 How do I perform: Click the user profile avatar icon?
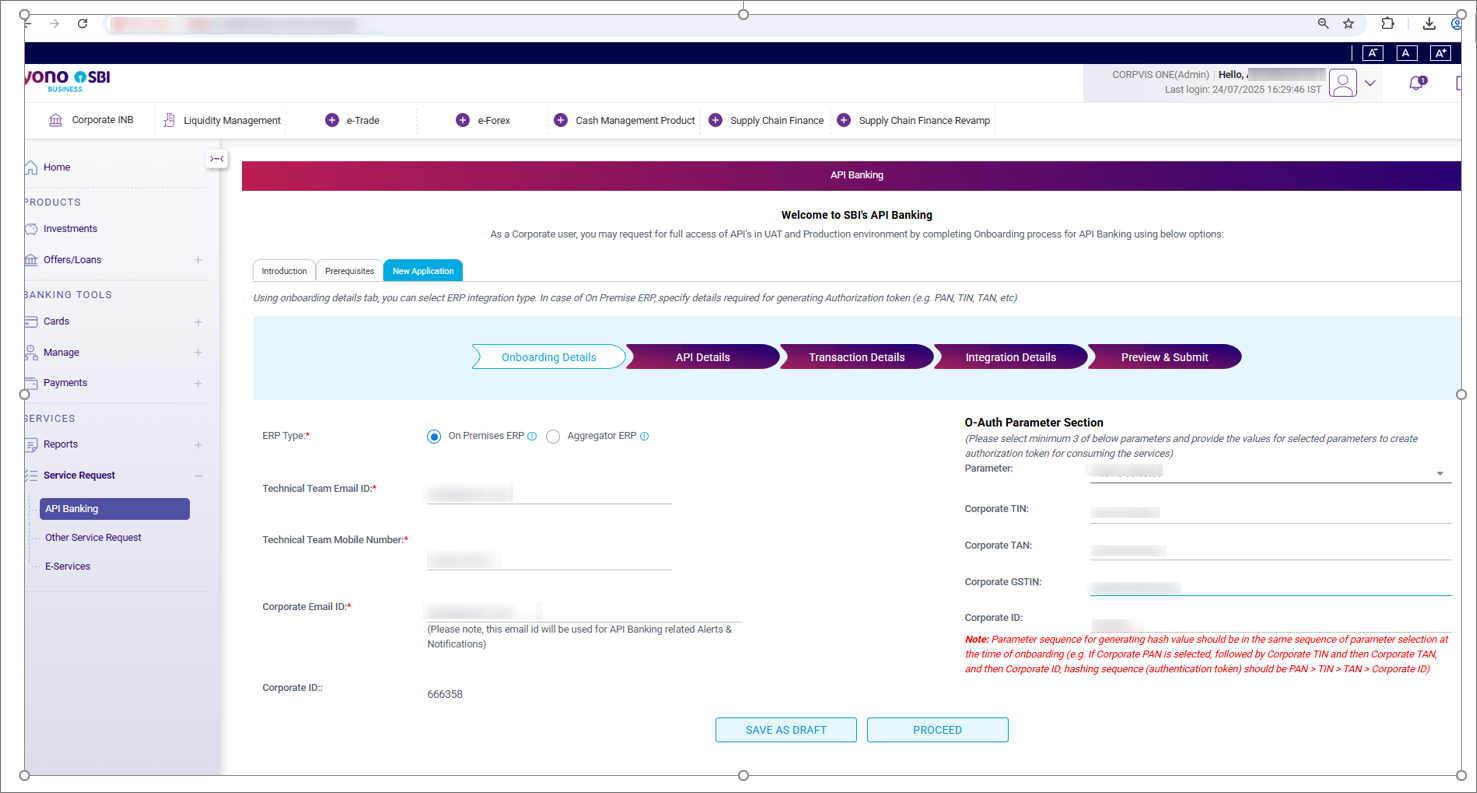(1343, 83)
